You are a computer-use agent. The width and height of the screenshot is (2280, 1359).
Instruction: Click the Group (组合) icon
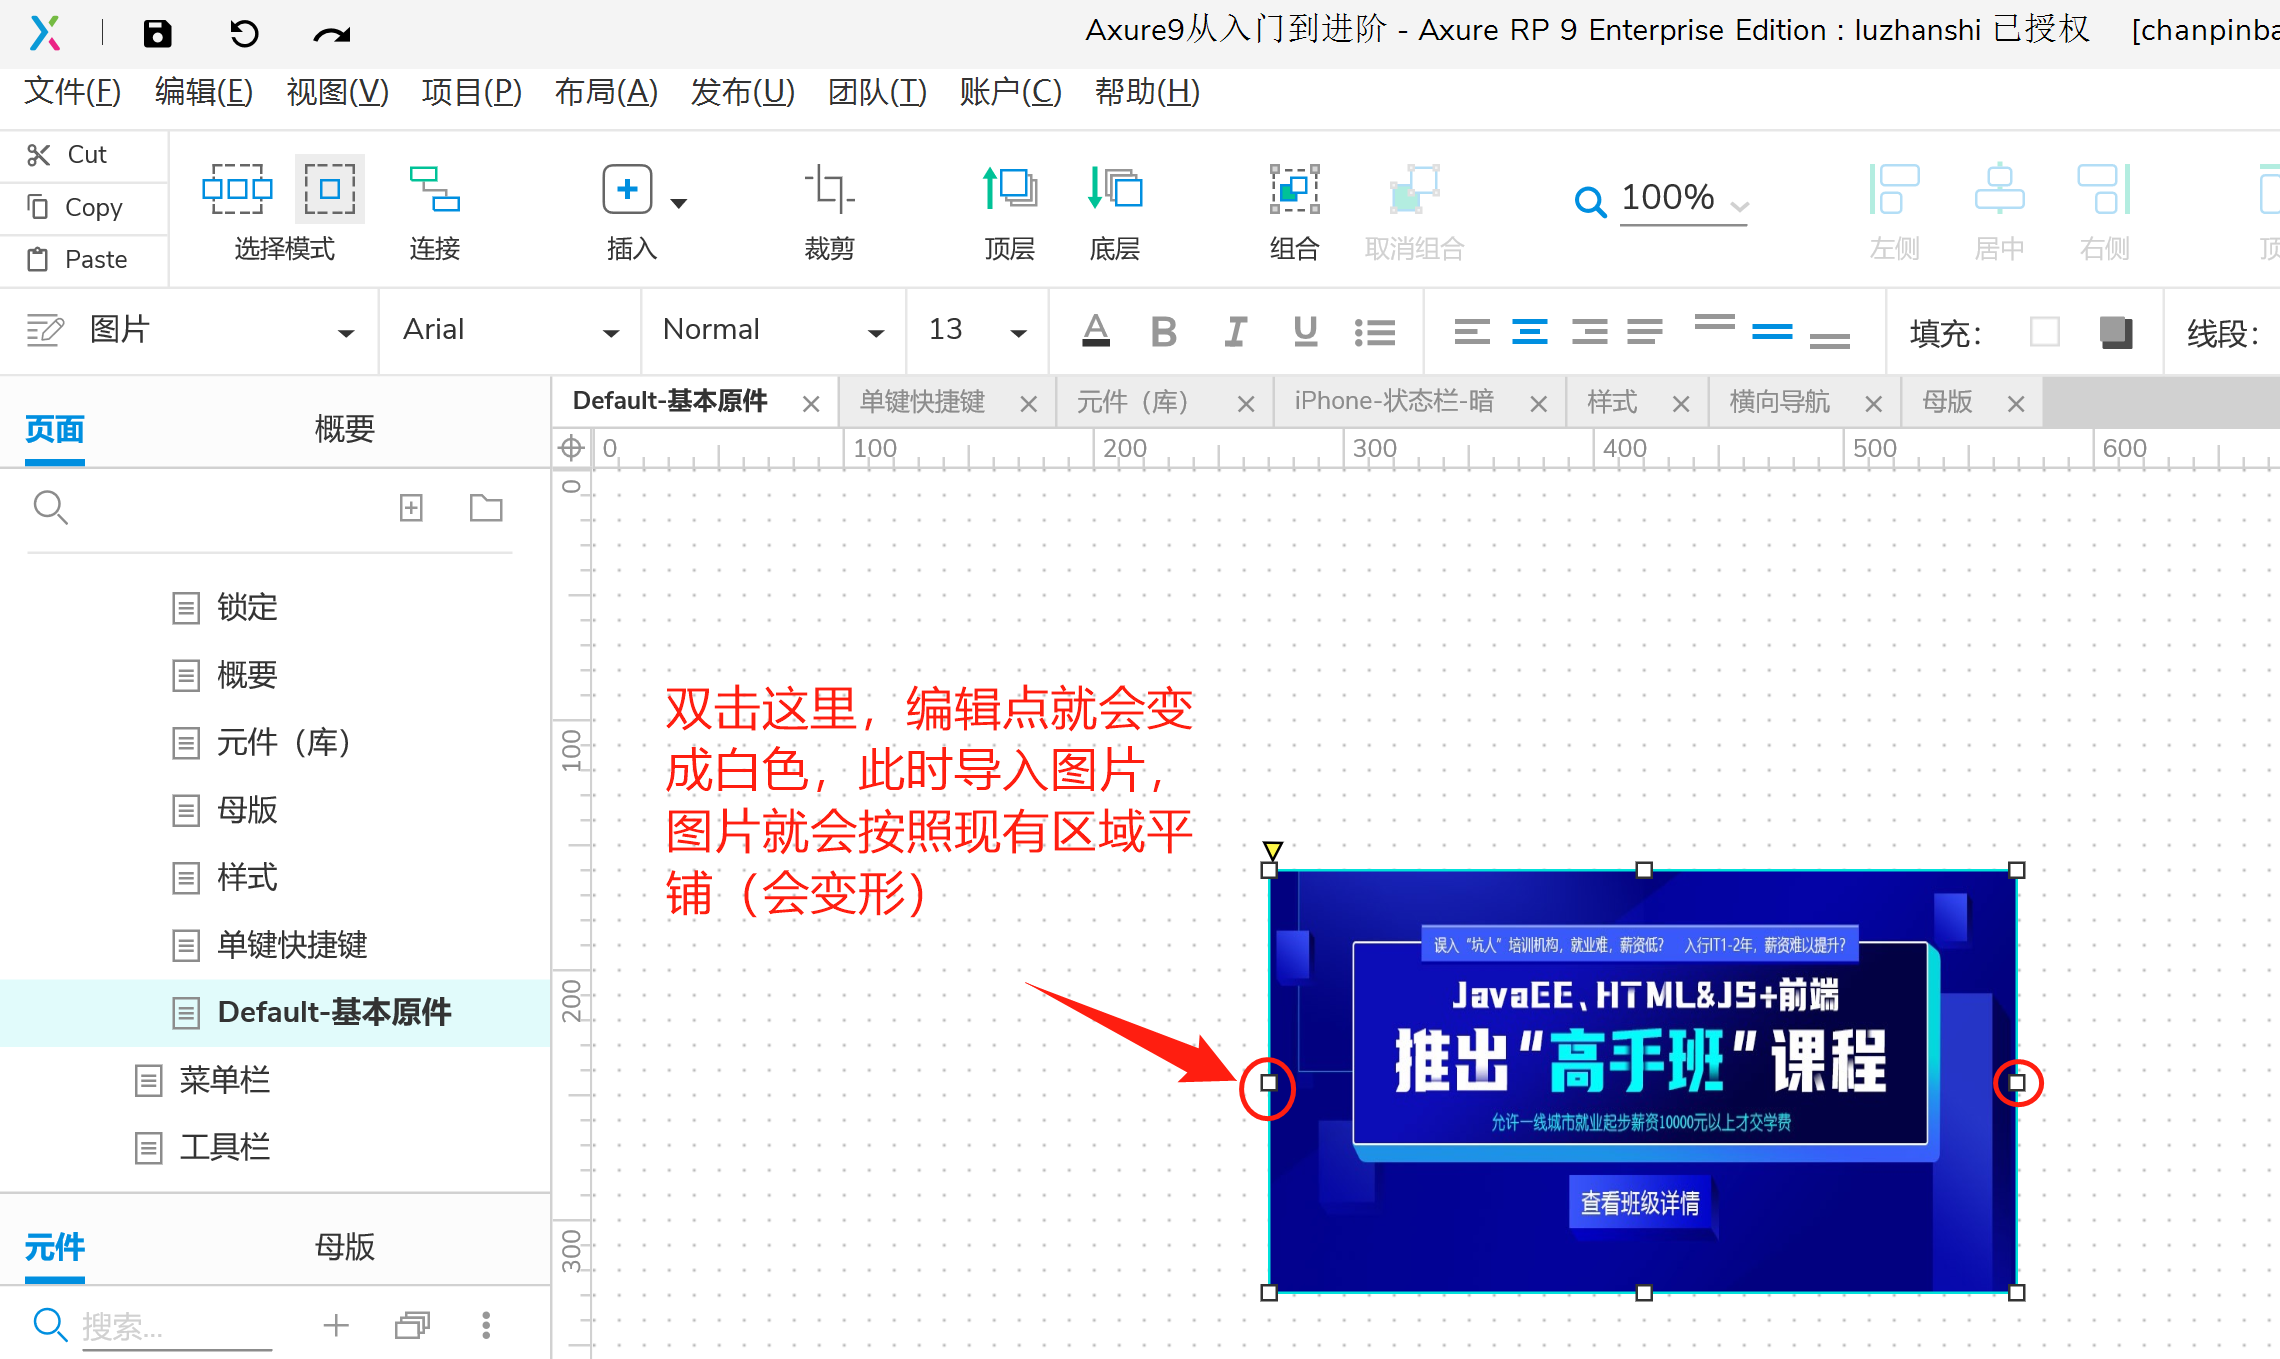coord(1294,189)
